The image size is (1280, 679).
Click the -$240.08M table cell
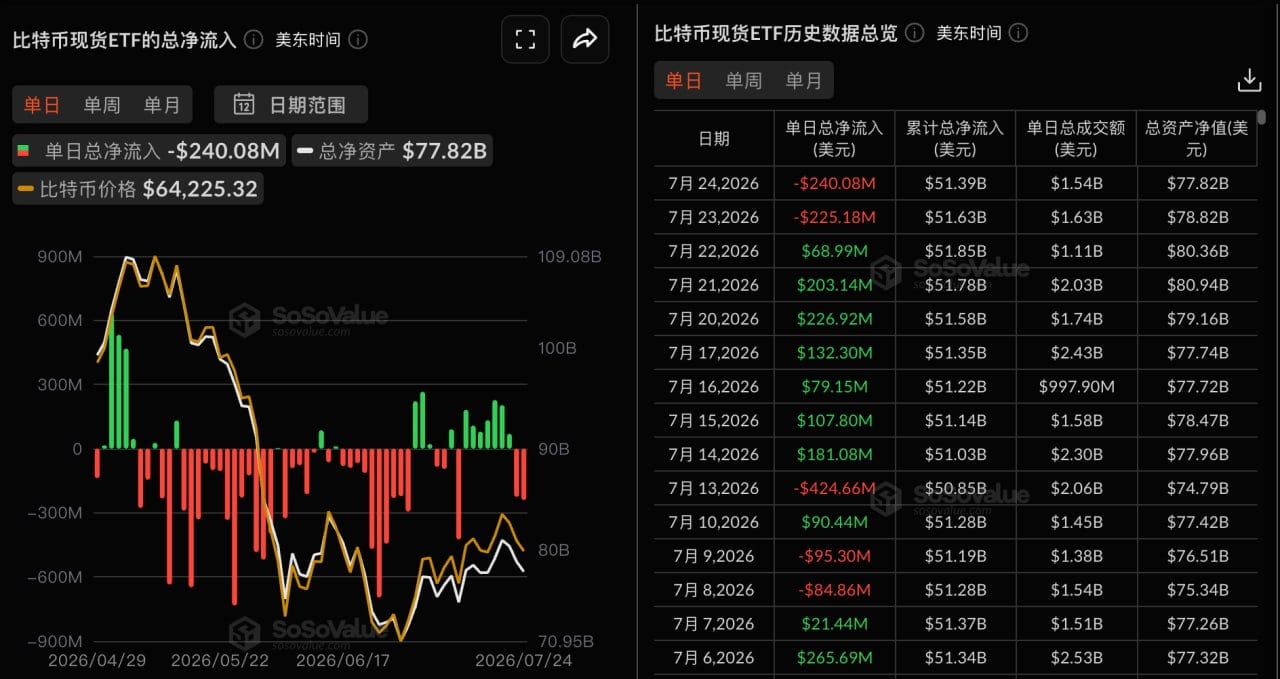pyautogui.click(x=834, y=183)
